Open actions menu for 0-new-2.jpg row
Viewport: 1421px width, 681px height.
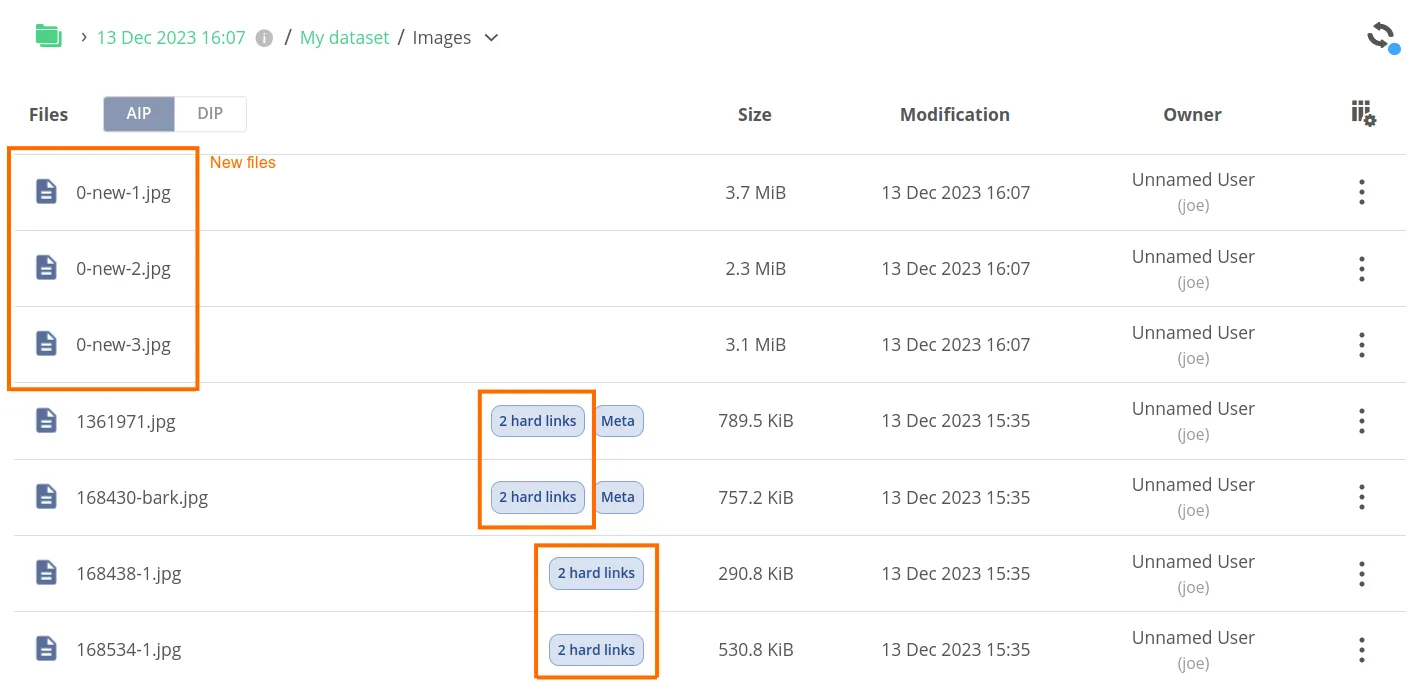1361,268
